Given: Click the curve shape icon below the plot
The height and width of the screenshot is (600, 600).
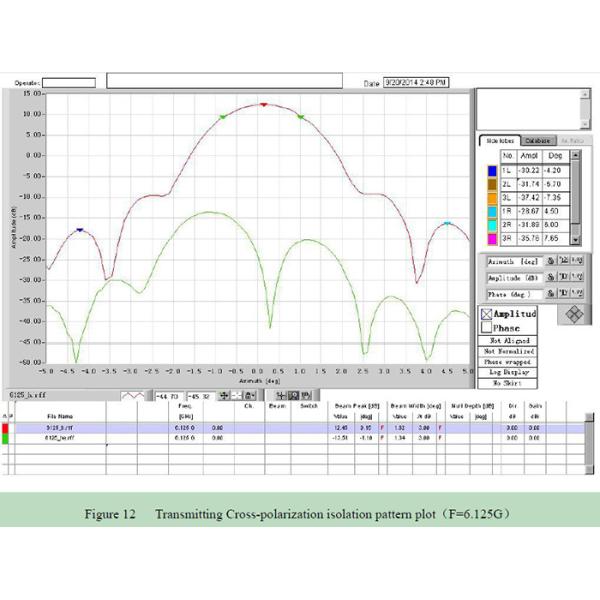Looking at the screenshot, I should tap(131, 395).
